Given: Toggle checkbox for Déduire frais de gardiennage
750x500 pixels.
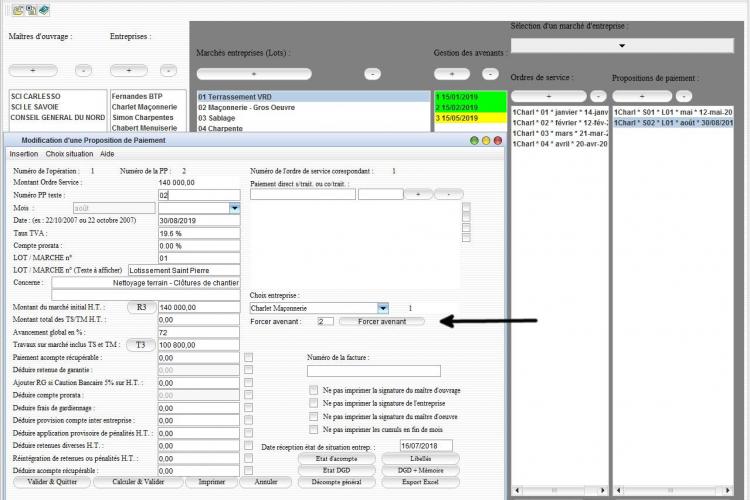Looking at the screenshot, I should [249, 408].
